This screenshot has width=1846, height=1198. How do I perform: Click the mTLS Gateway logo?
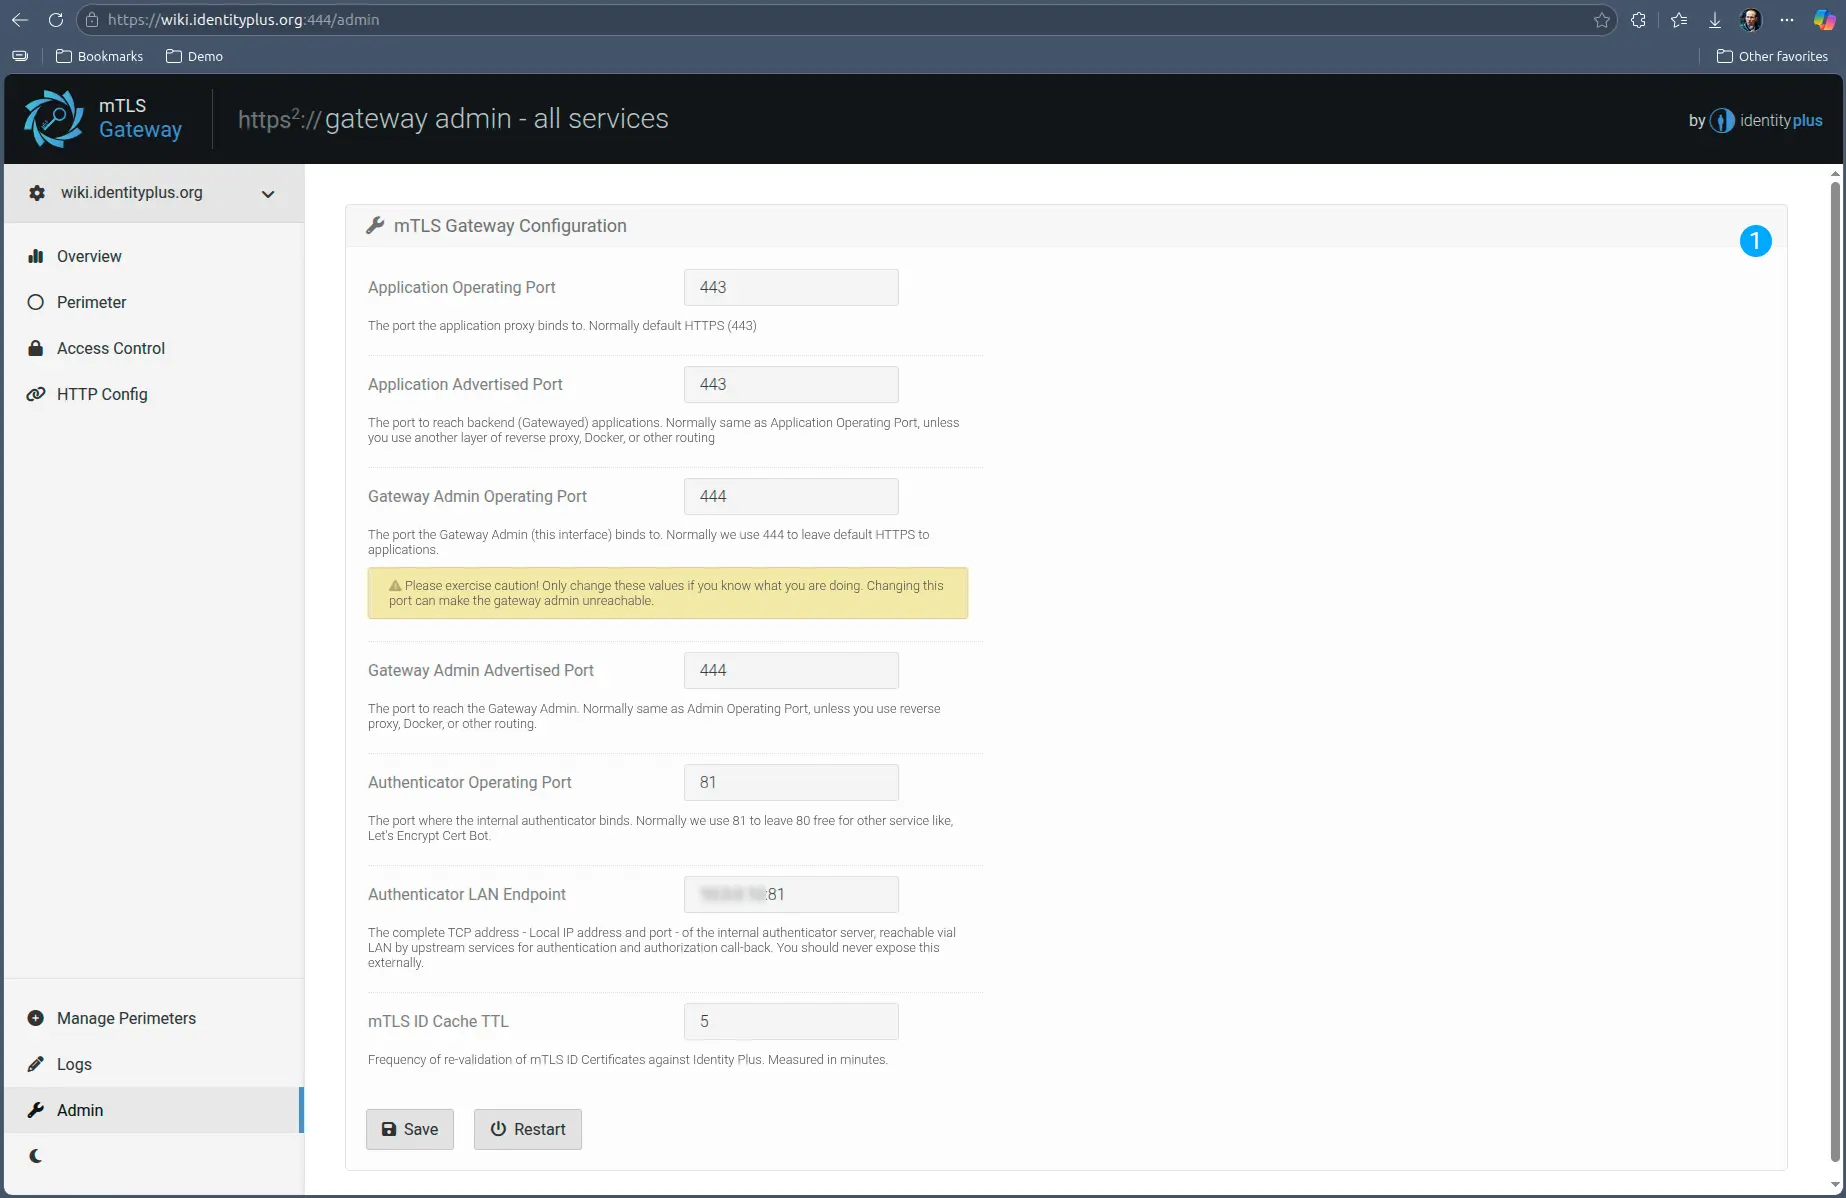tap(54, 118)
